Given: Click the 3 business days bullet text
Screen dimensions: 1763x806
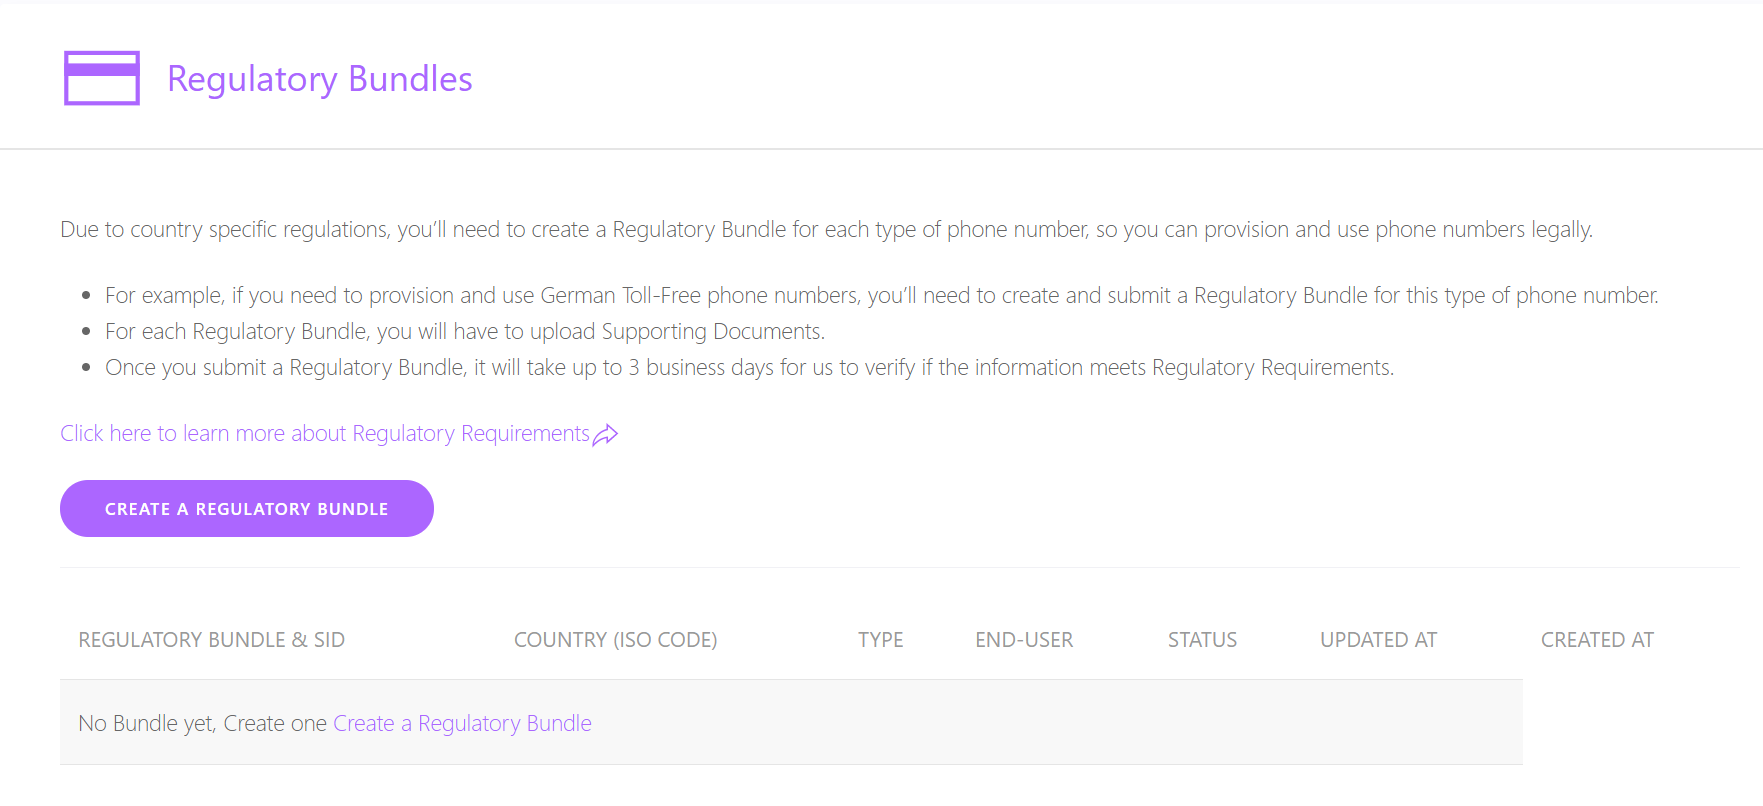Looking at the screenshot, I should [750, 367].
